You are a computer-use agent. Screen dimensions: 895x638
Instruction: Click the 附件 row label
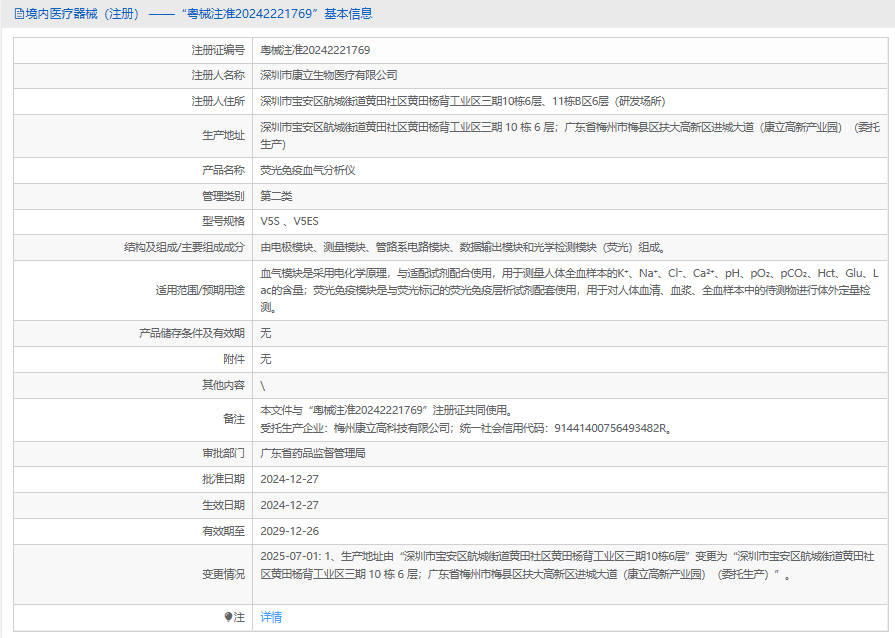point(233,359)
